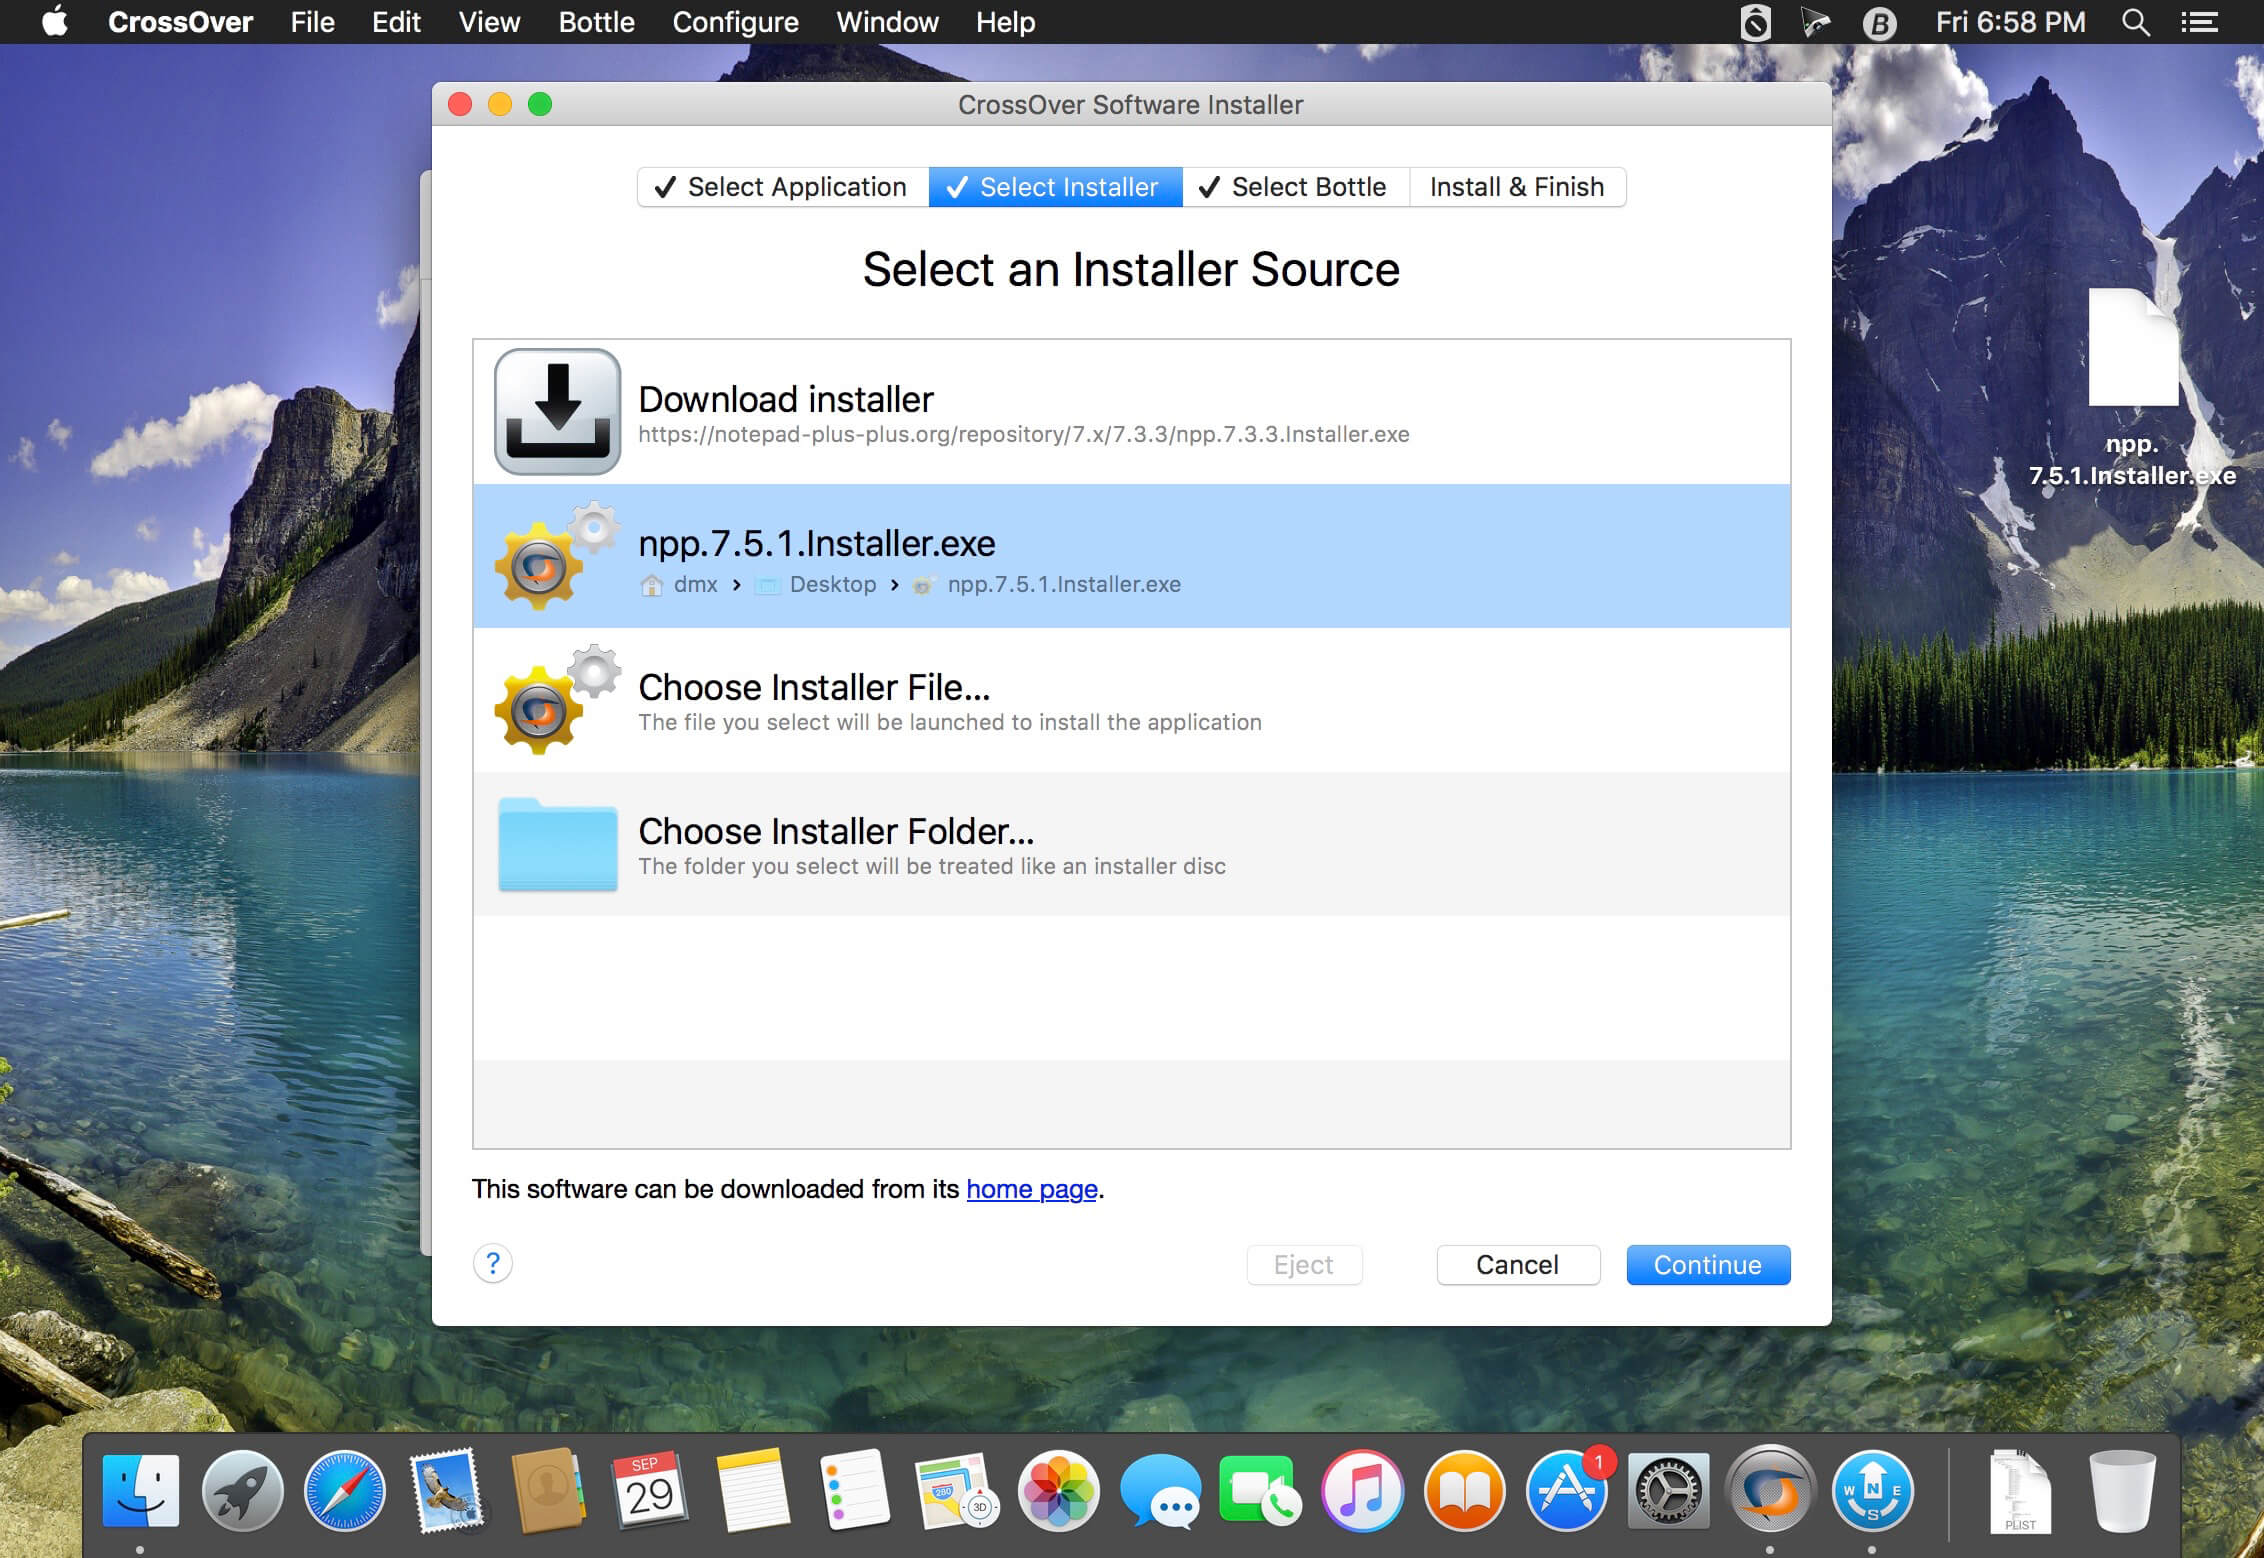Open iBooks in the Dock
Image resolution: width=2264 pixels, height=1558 pixels.
tap(1465, 1491)
